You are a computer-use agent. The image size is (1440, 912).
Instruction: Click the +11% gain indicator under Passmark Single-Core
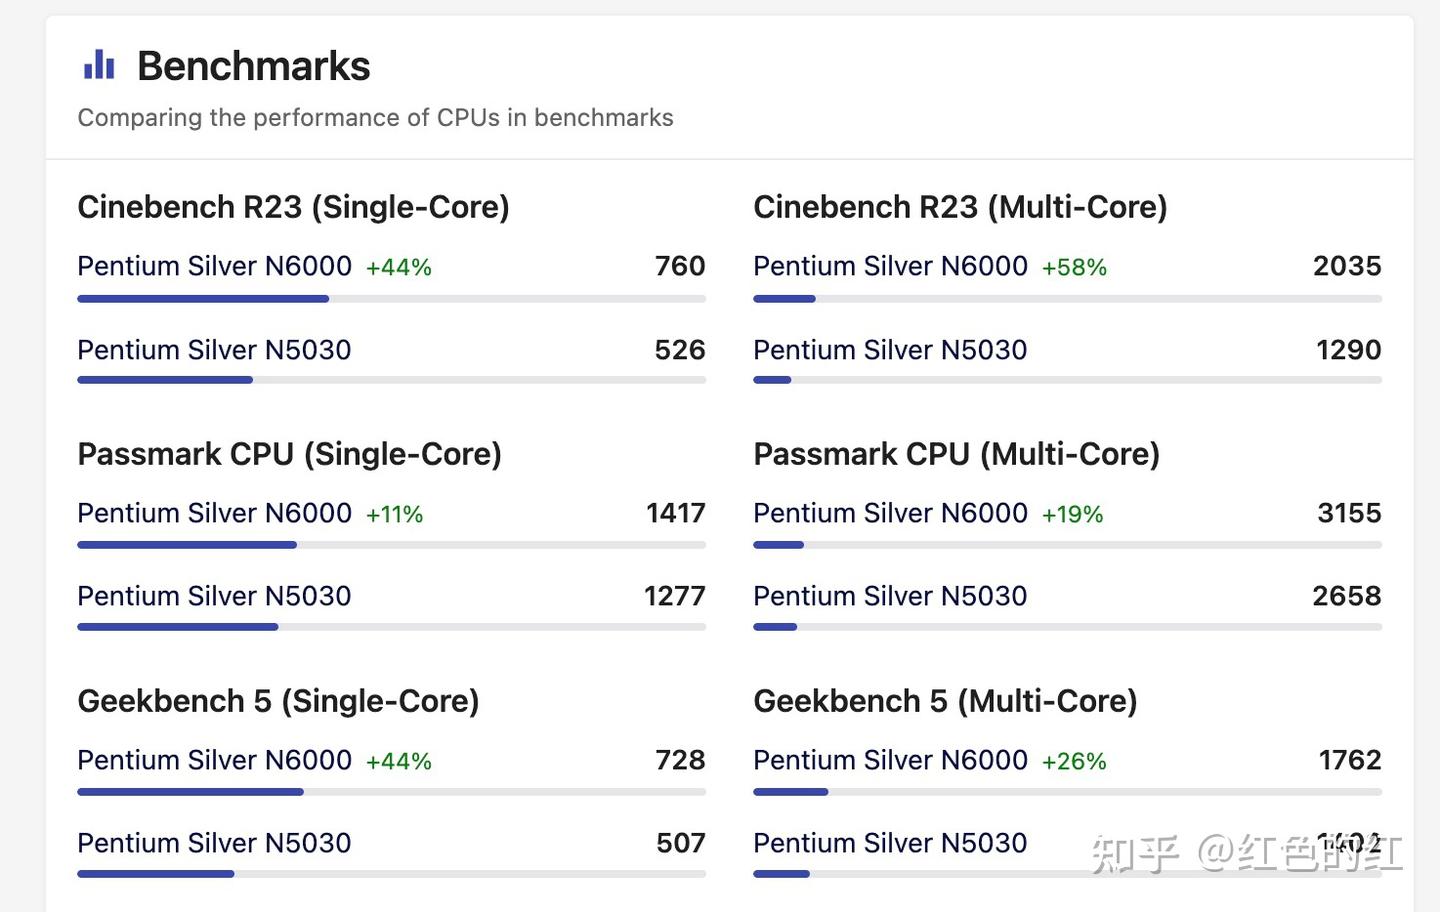(x=392, y=514)
